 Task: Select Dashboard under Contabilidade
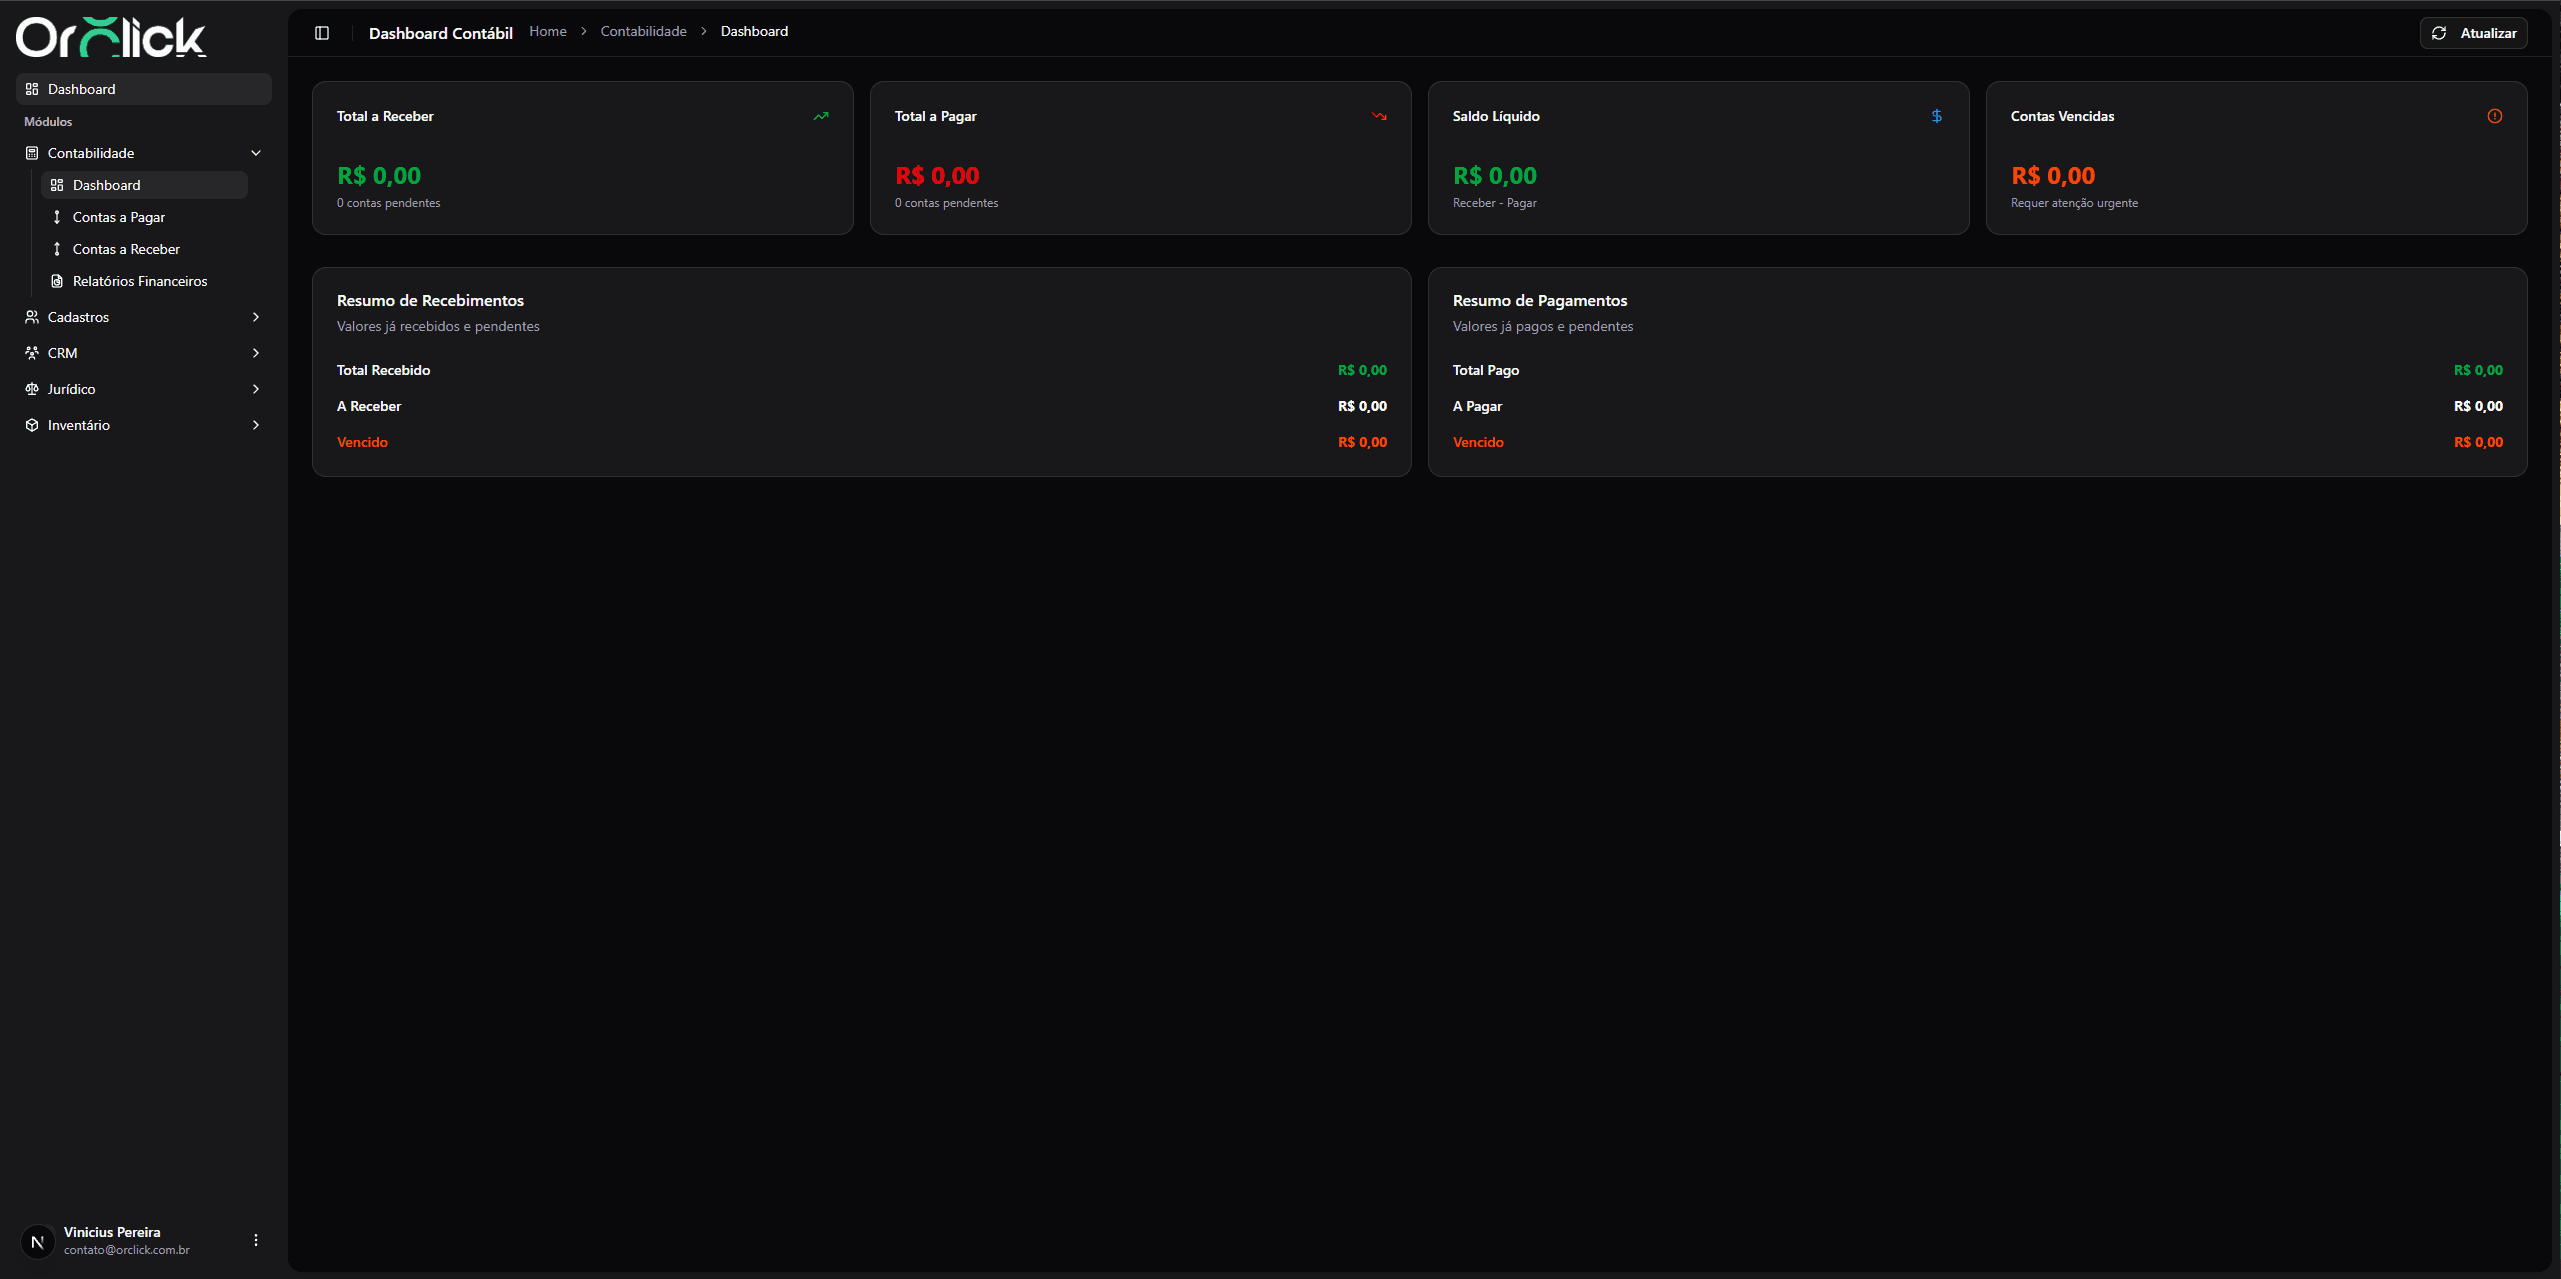pyautogui.click(x=144, y=185)
